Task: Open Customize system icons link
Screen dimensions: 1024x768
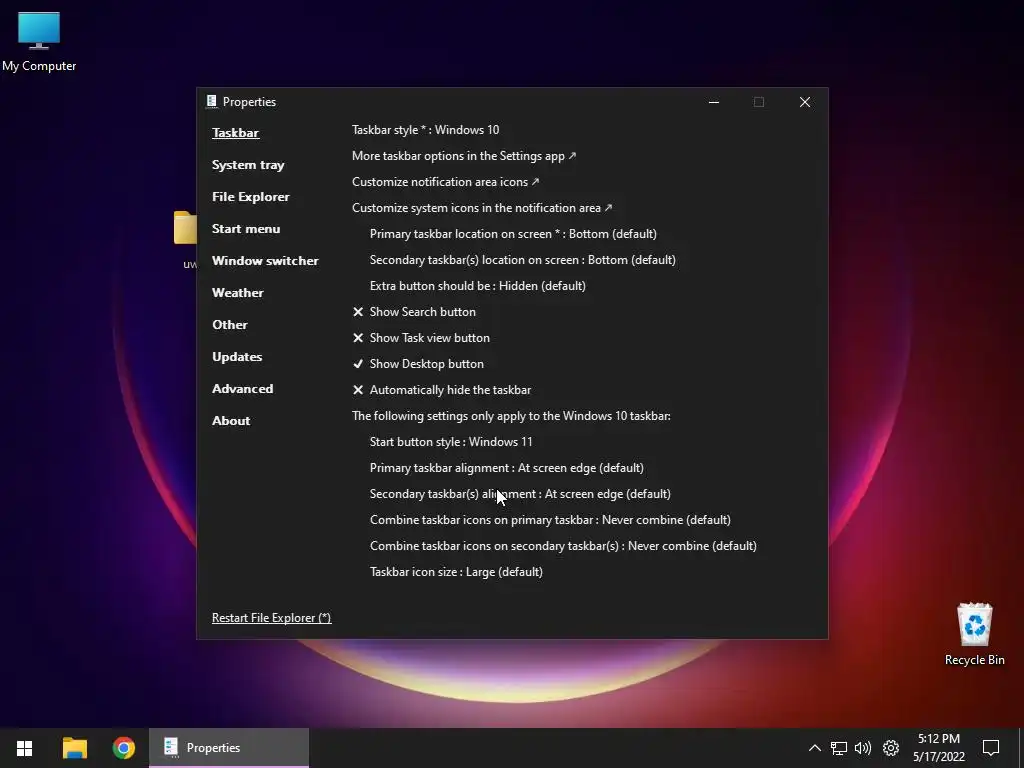Action: click(482, 208)
